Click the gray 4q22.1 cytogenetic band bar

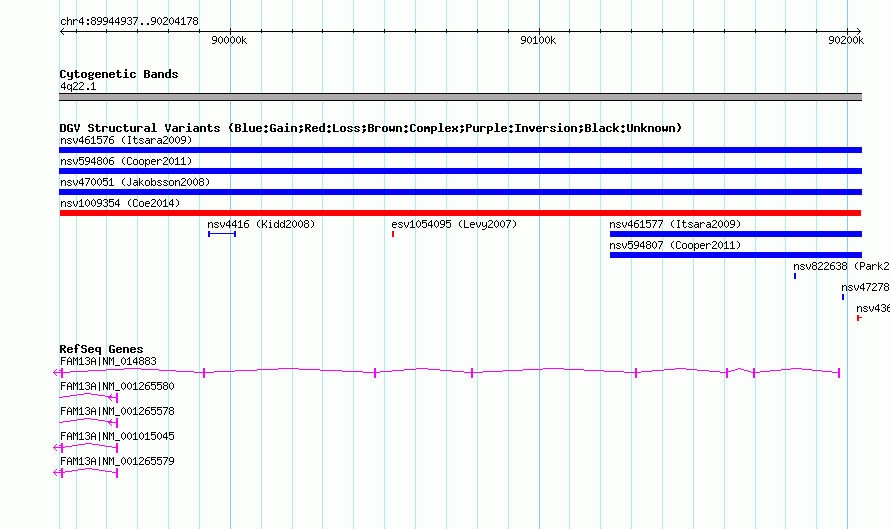pyautogui.click(x=460, y=97)
